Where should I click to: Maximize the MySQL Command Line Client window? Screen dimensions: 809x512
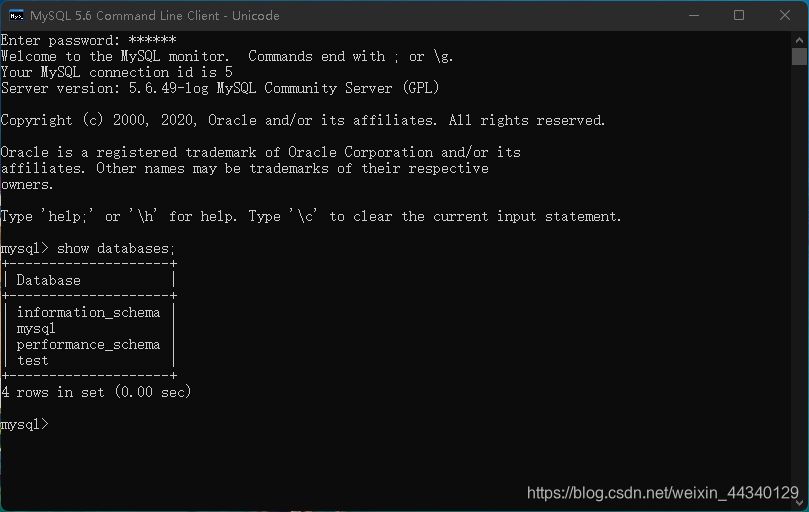tap(739, 15)
